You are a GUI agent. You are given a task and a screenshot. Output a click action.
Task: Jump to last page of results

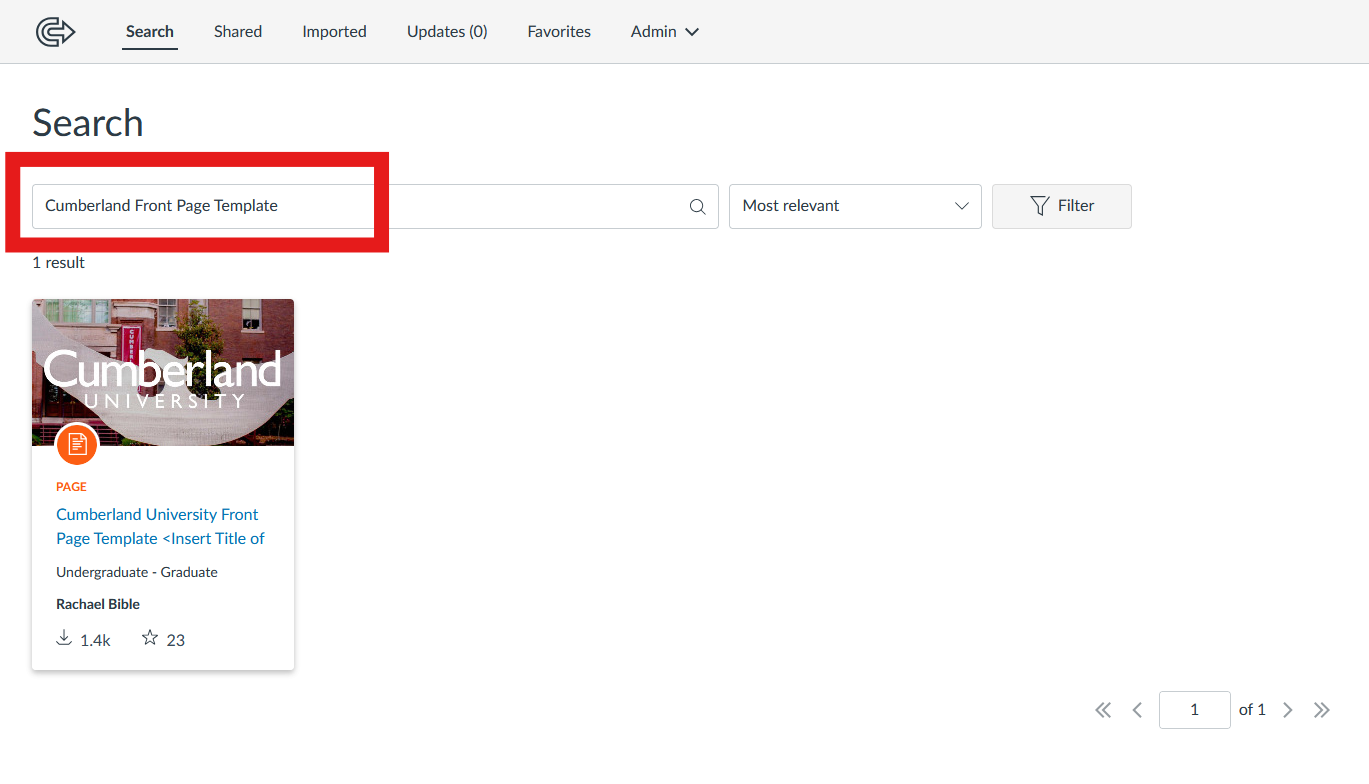(1322, 710)
